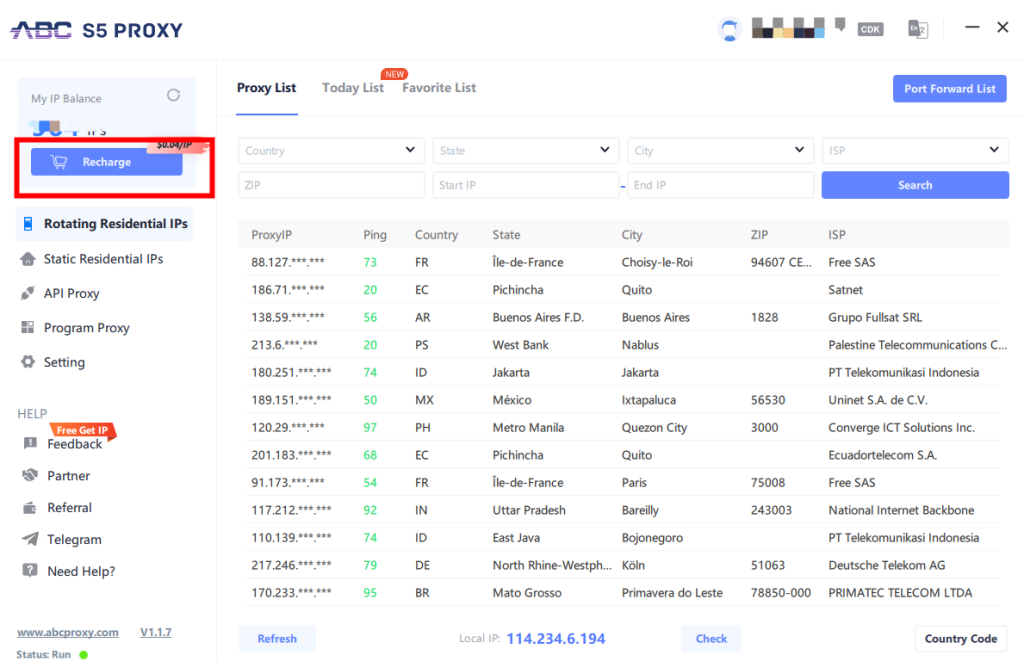Click the Setting gear icon
The height and width of the screenshot is (661, 1024).
coord(27,362)
